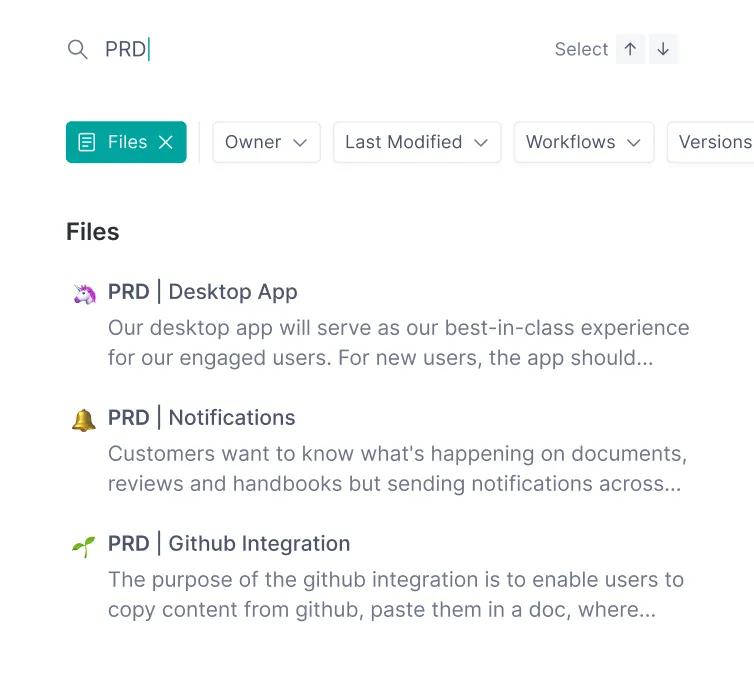The image size is (754, 700).
Task: Remove the Files filter with X
Action: click(166, 142)
